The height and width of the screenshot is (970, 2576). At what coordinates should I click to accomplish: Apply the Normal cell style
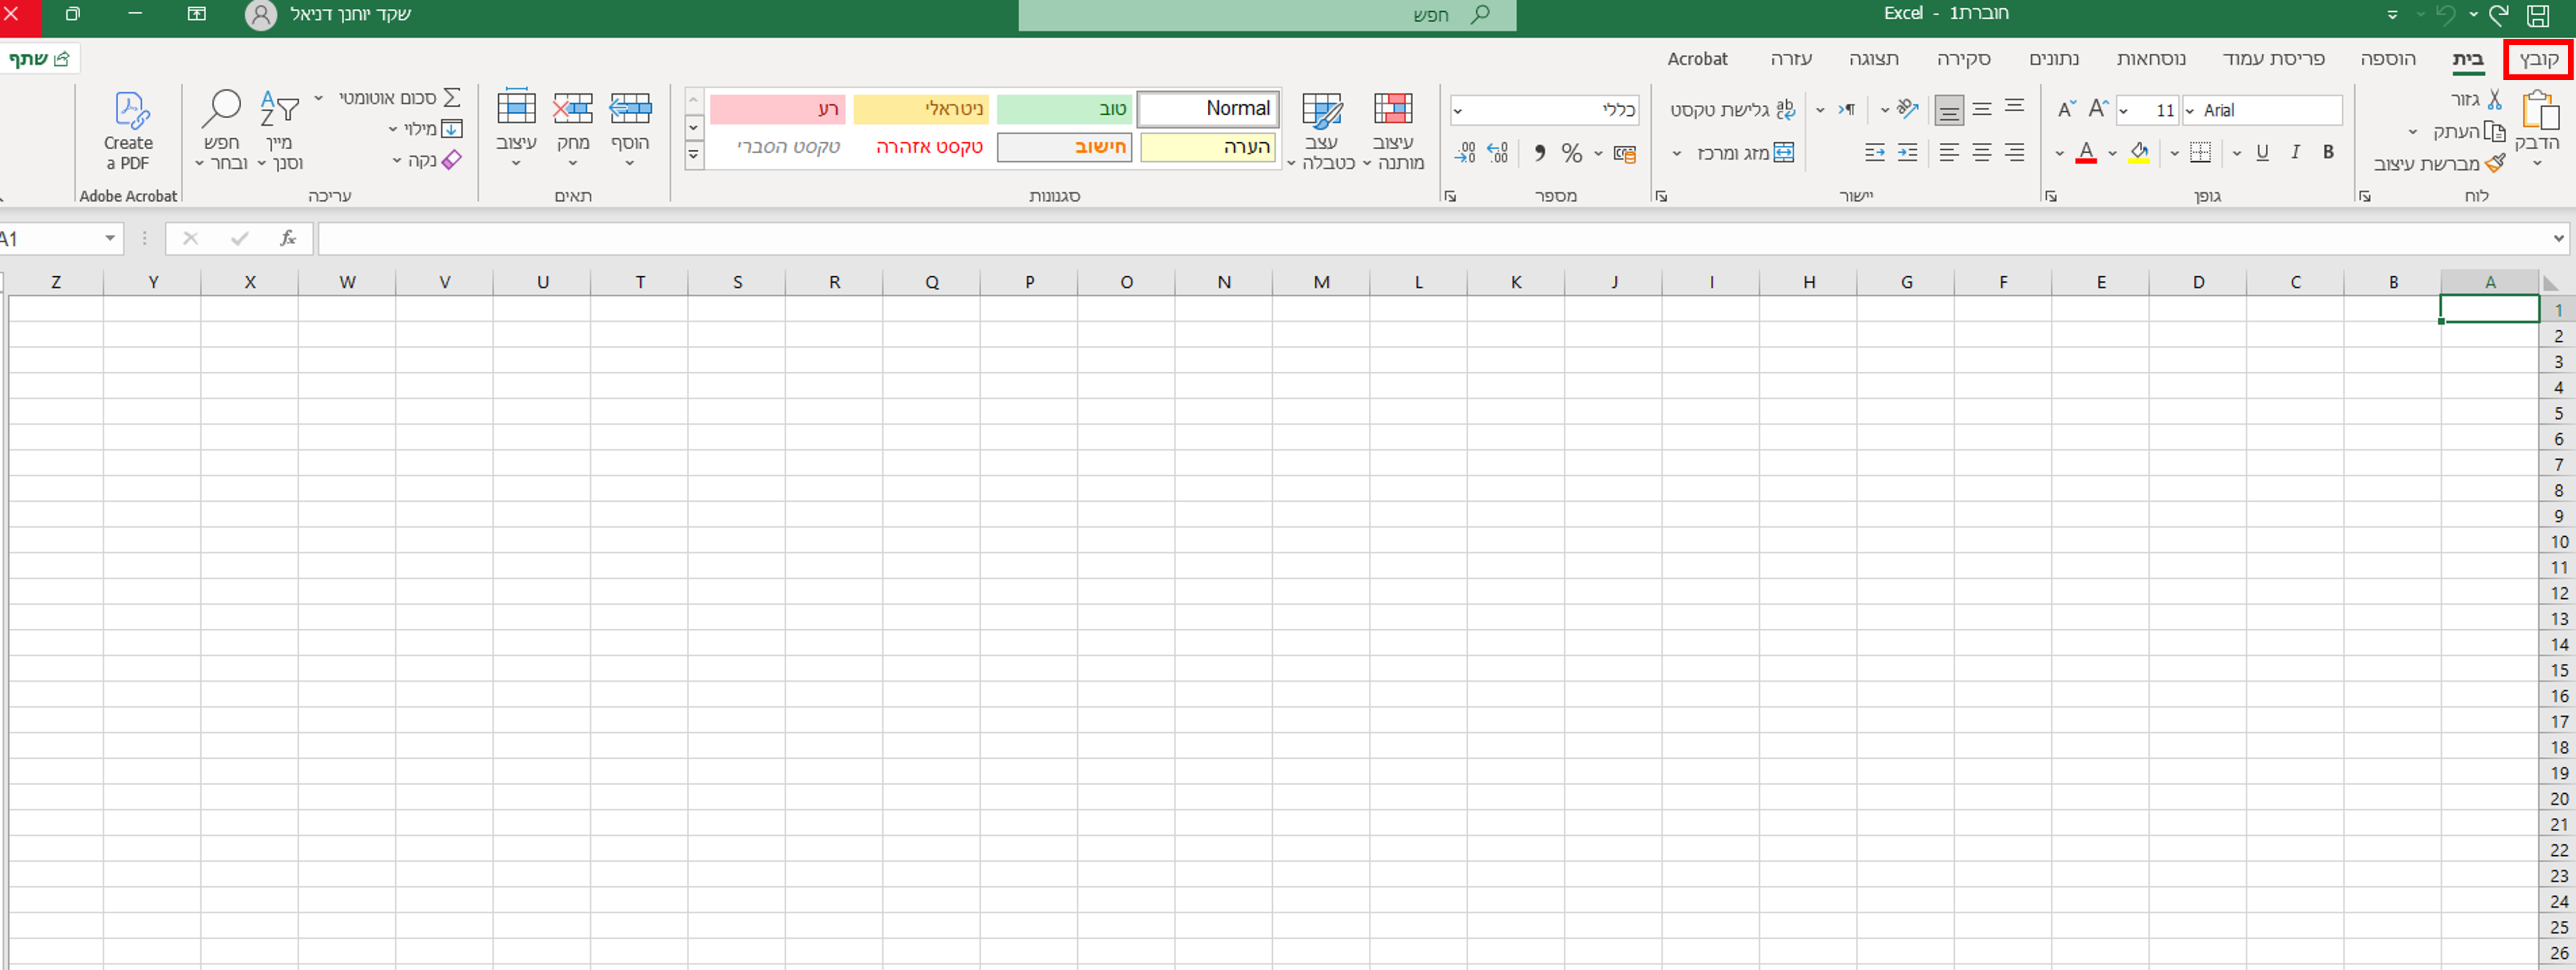click(1209, 109)
